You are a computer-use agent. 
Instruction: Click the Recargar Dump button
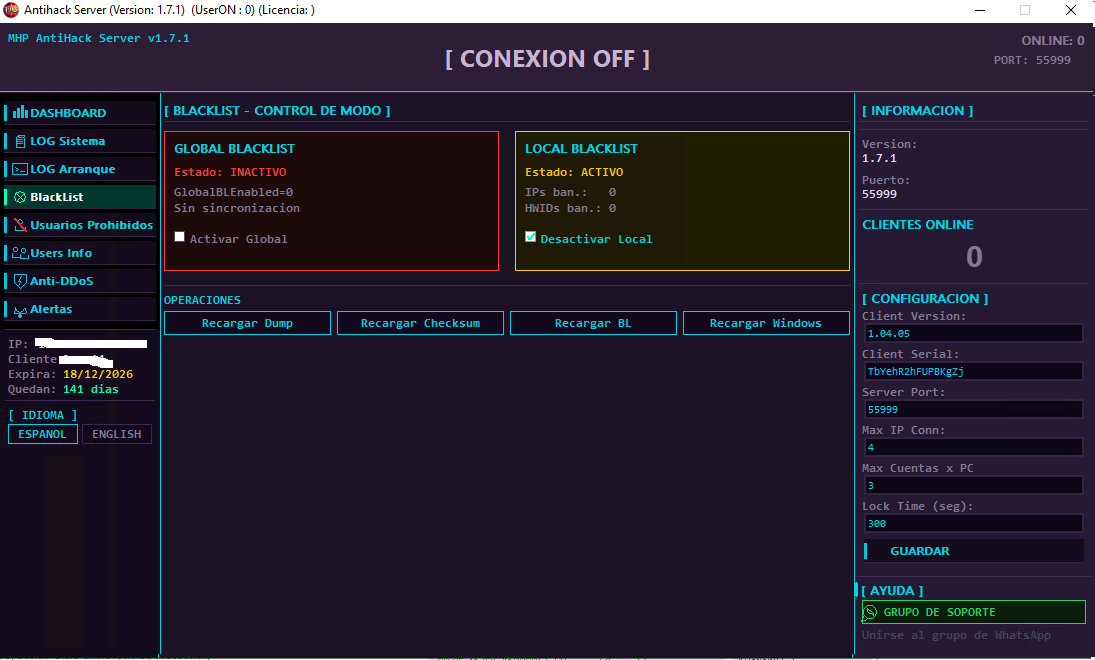tap(247, 323)
